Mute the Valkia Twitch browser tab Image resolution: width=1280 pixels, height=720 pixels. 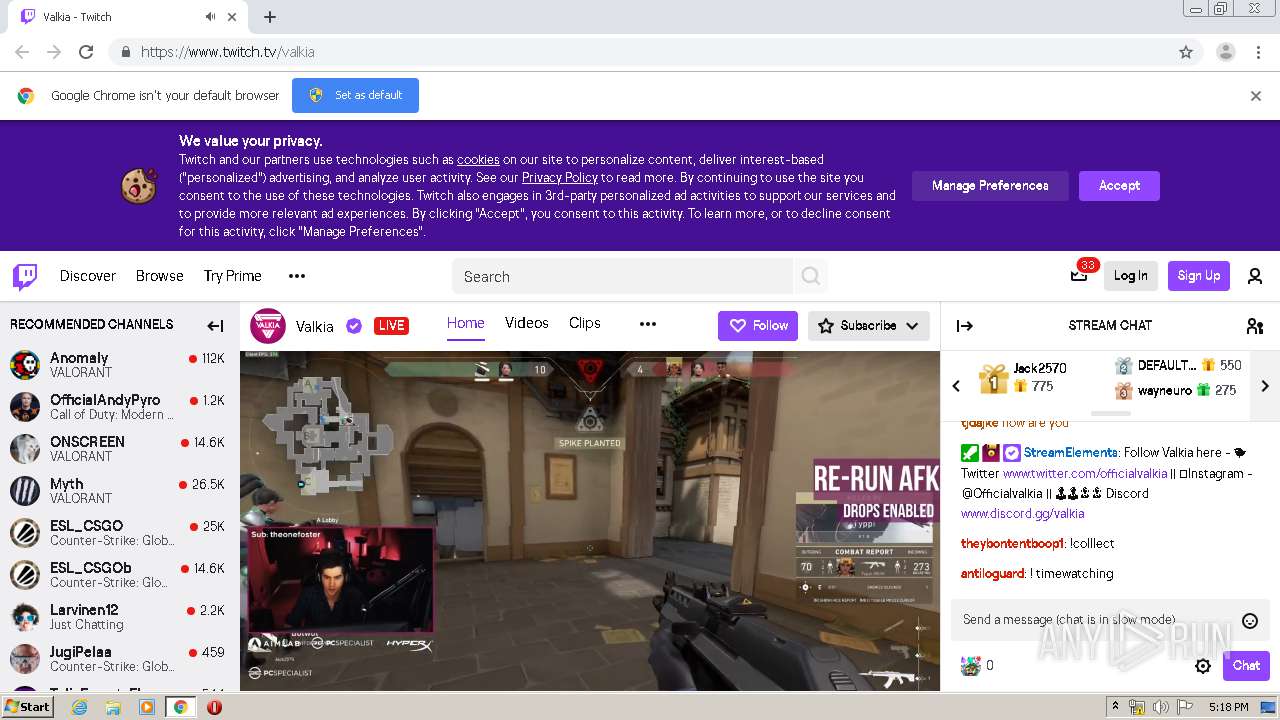click(211, 17)
